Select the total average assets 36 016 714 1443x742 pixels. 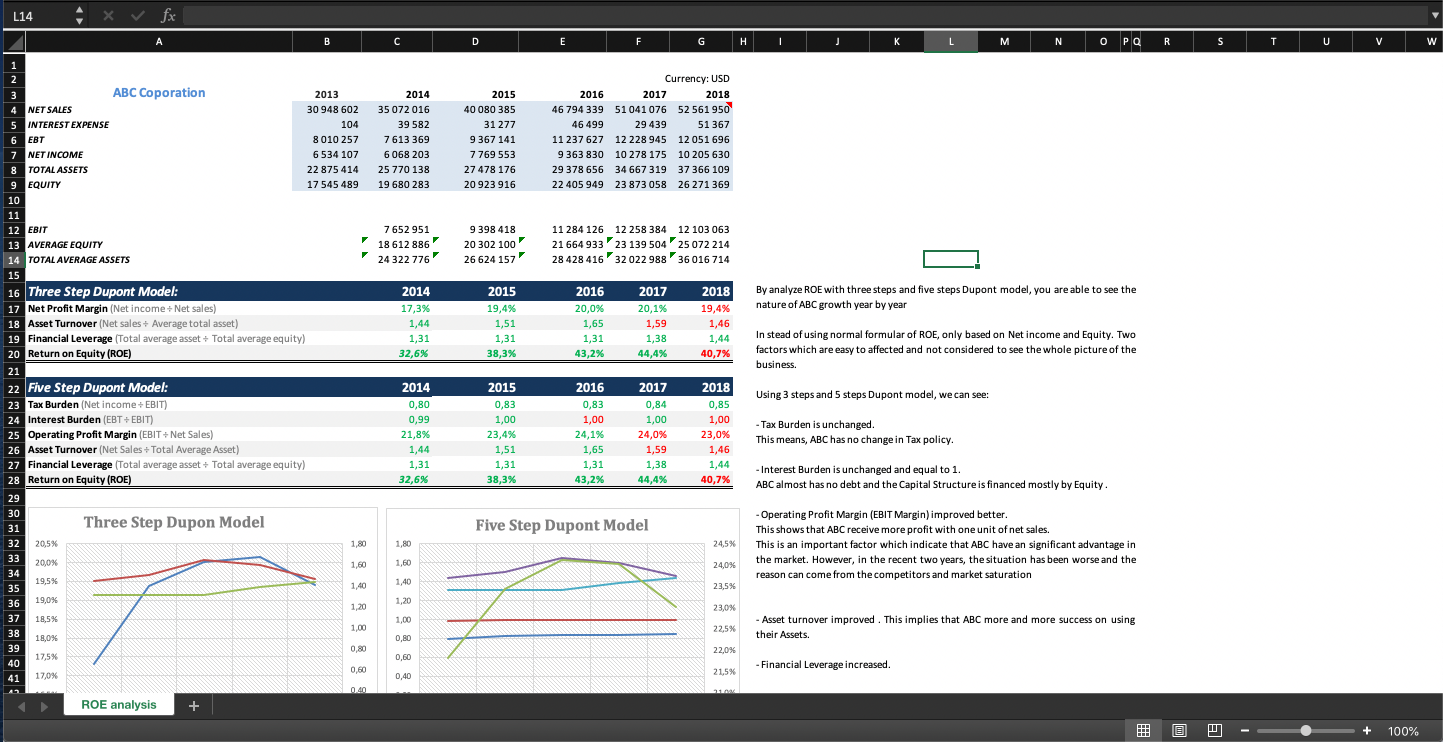(x=704, y=259)
